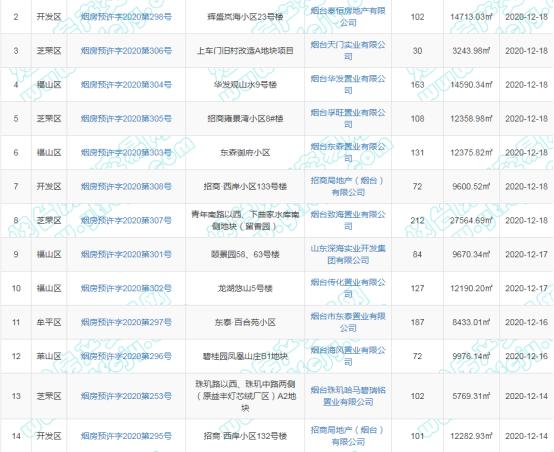The width and height of the screenshot is (554, 452).
Task: Open the developer link in row 2
Action: point(348,17)
